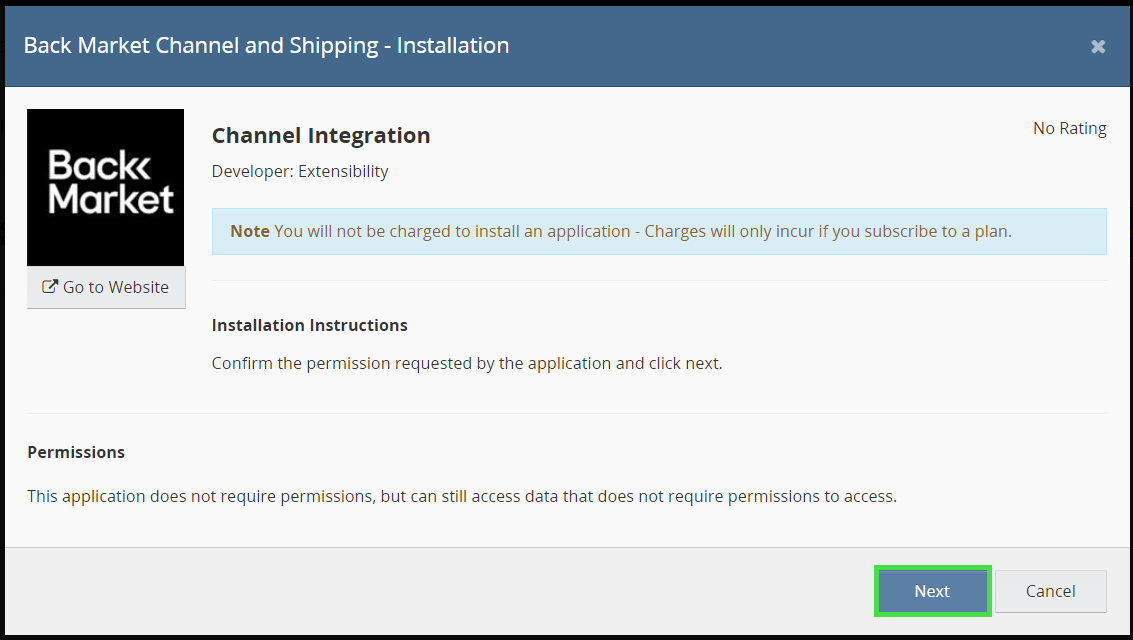The width and height of the screenshot is (1133, 640).
Task: Click the Permissions section heading
Action: (x=76, y=452)
